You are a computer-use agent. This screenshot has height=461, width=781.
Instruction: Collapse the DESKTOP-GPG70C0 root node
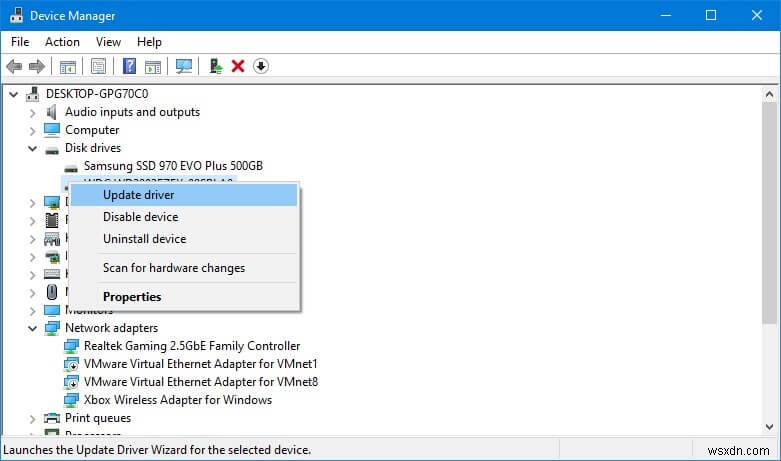tap(14, 94)
